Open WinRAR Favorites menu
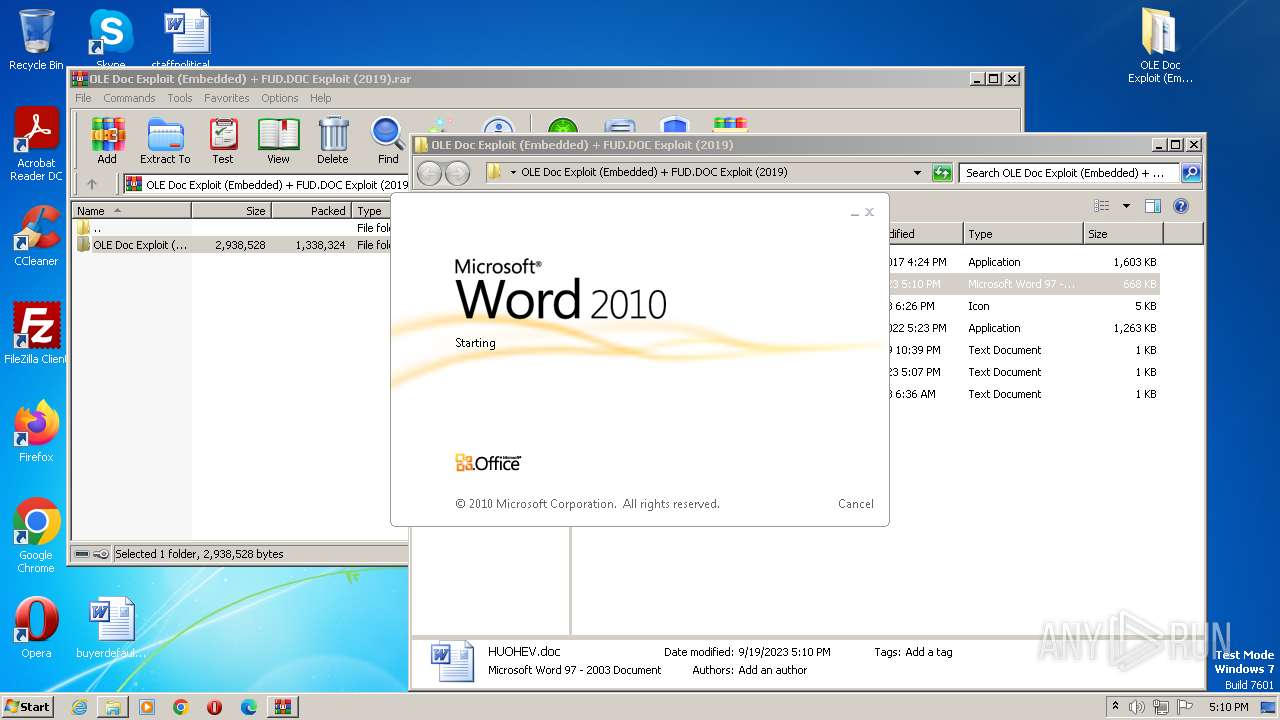This screenshot has width=1280, height=720. (x=227, y=98)
